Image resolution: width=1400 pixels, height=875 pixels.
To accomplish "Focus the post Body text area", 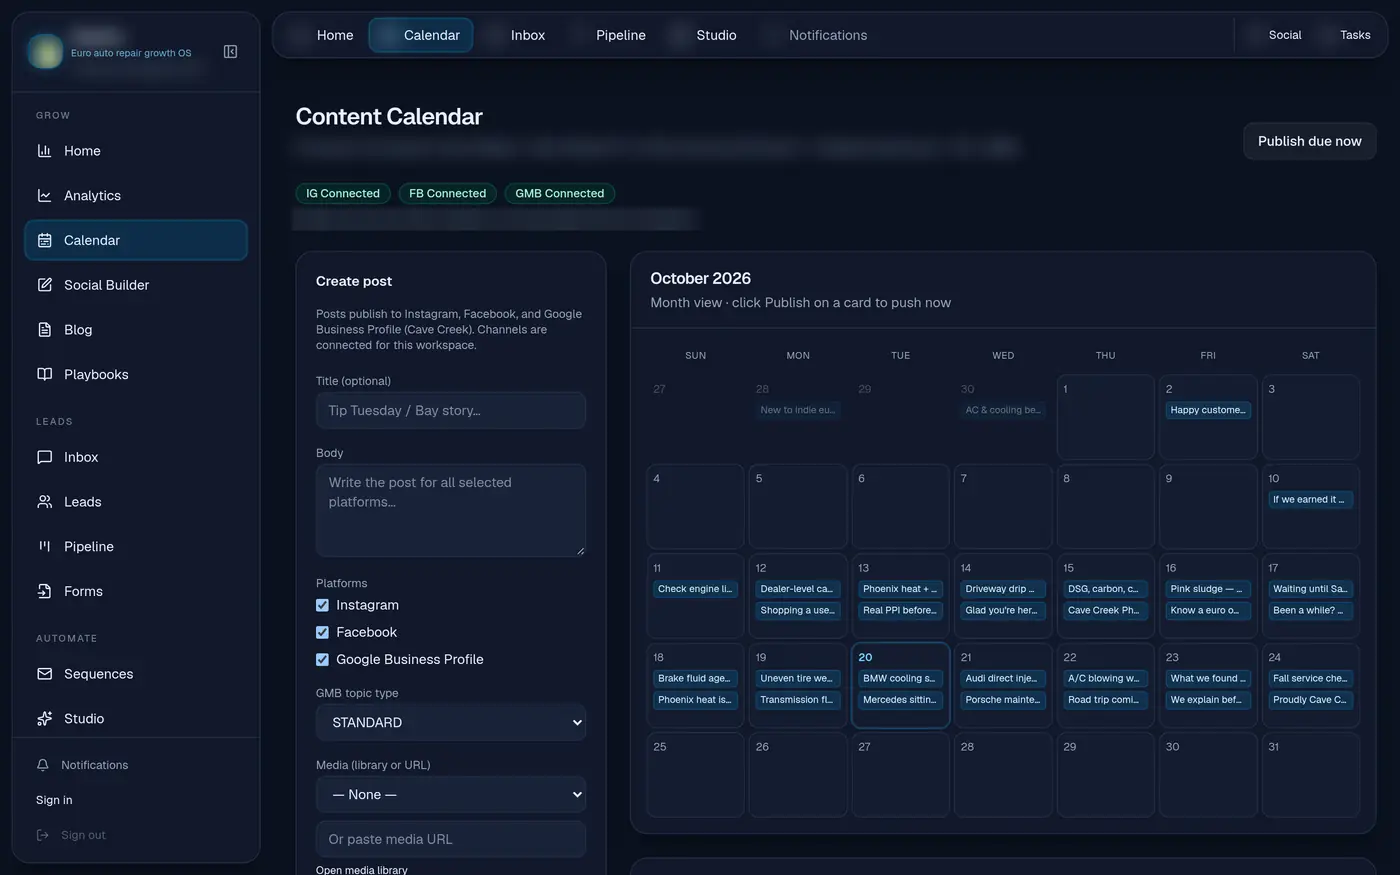I will [451, 510].
